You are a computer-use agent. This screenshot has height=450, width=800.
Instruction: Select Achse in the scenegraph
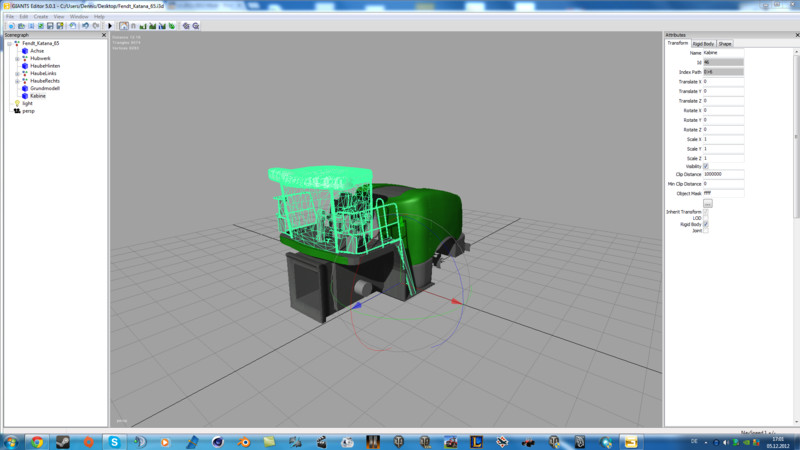37,51
